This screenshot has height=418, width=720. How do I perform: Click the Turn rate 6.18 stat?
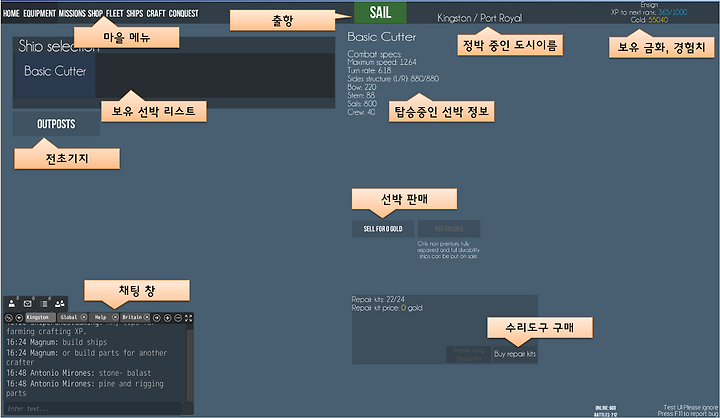[370, 71]
